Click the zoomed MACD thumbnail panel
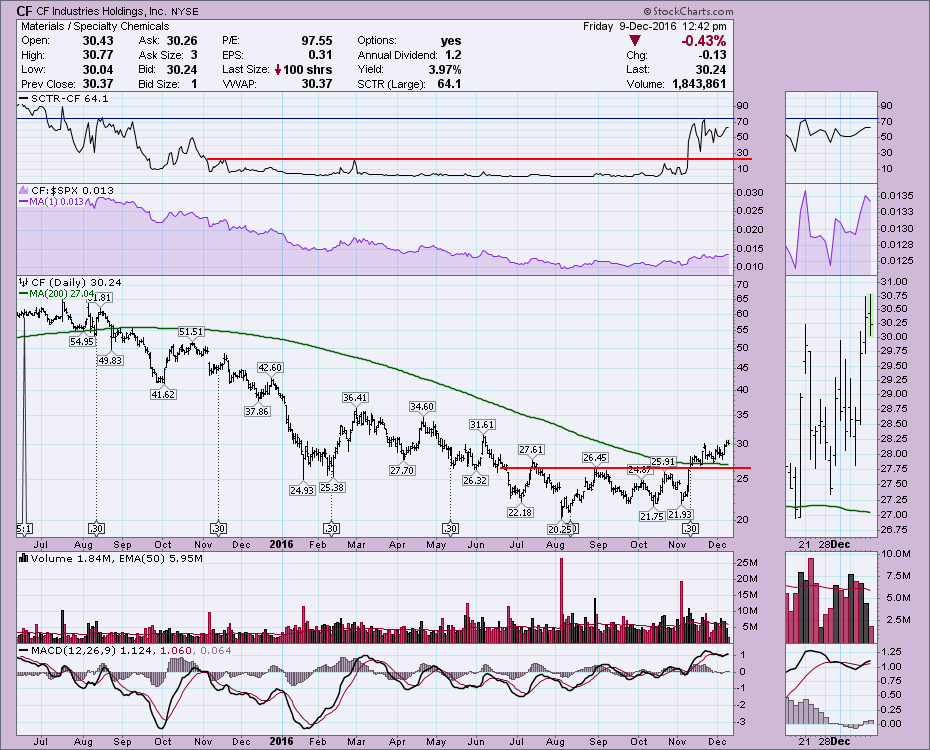 click(830, 689)
